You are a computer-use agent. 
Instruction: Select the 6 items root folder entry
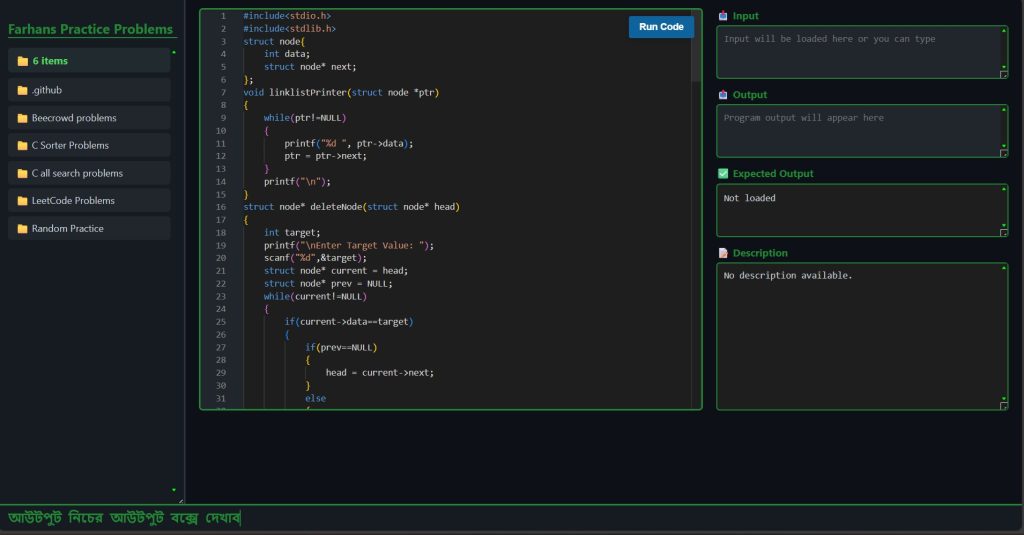[50, 61]
